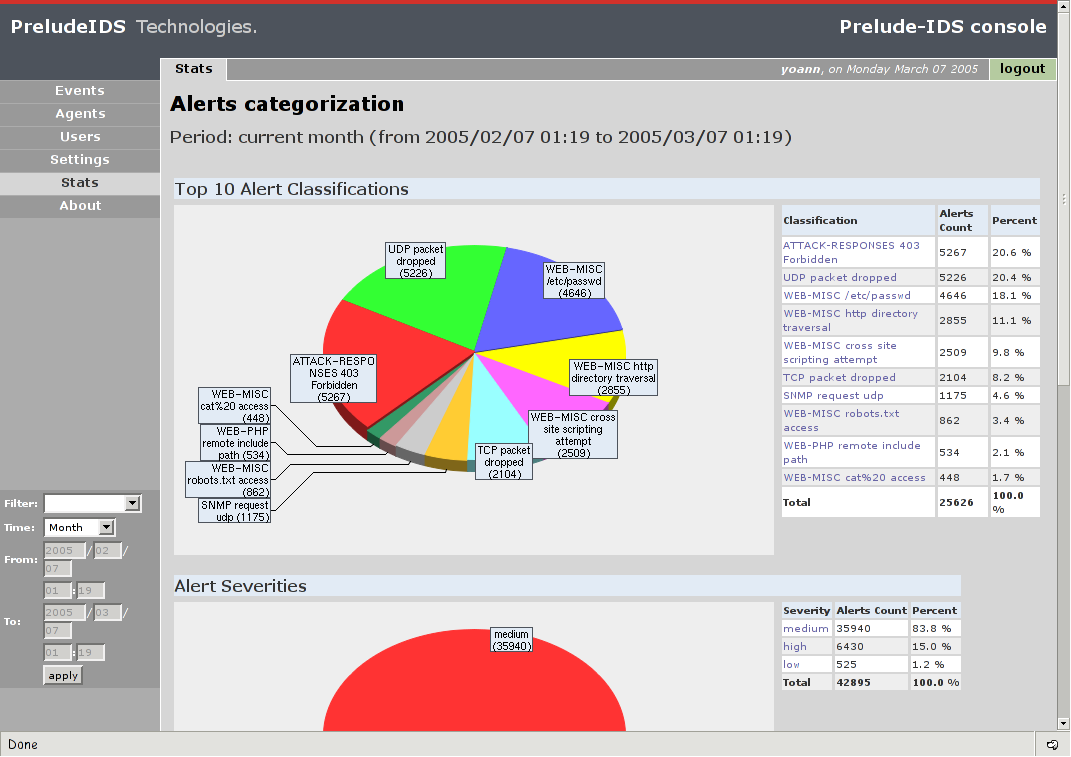Open WEB-MISC robots.txt access link
The width and height of the screenshot is (1071, 757).
pyautogui.click(x=841, y=421)
